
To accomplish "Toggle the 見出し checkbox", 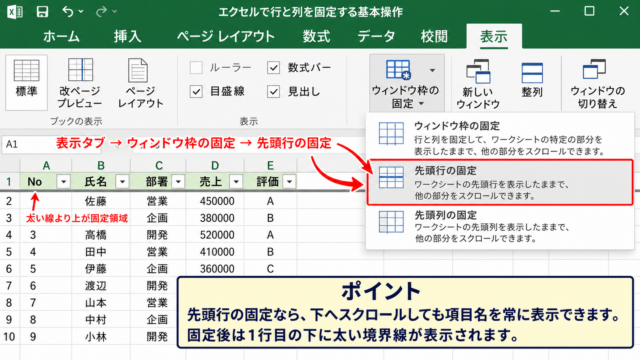I will coord(273,91).
